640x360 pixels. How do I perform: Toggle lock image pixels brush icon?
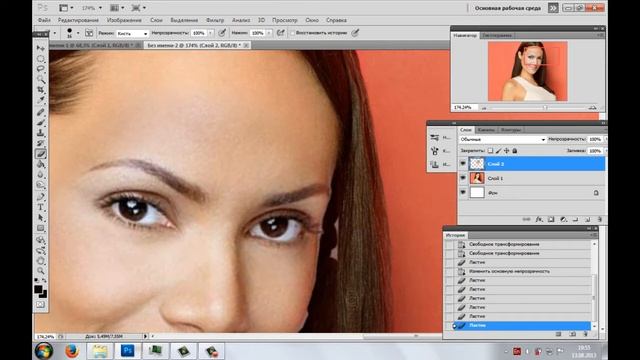point(498,151)
